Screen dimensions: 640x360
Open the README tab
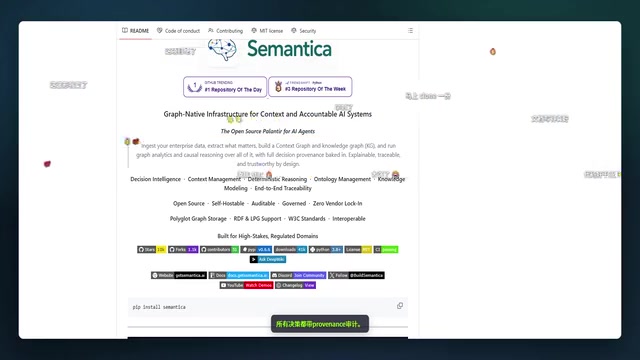click(136, 31)
